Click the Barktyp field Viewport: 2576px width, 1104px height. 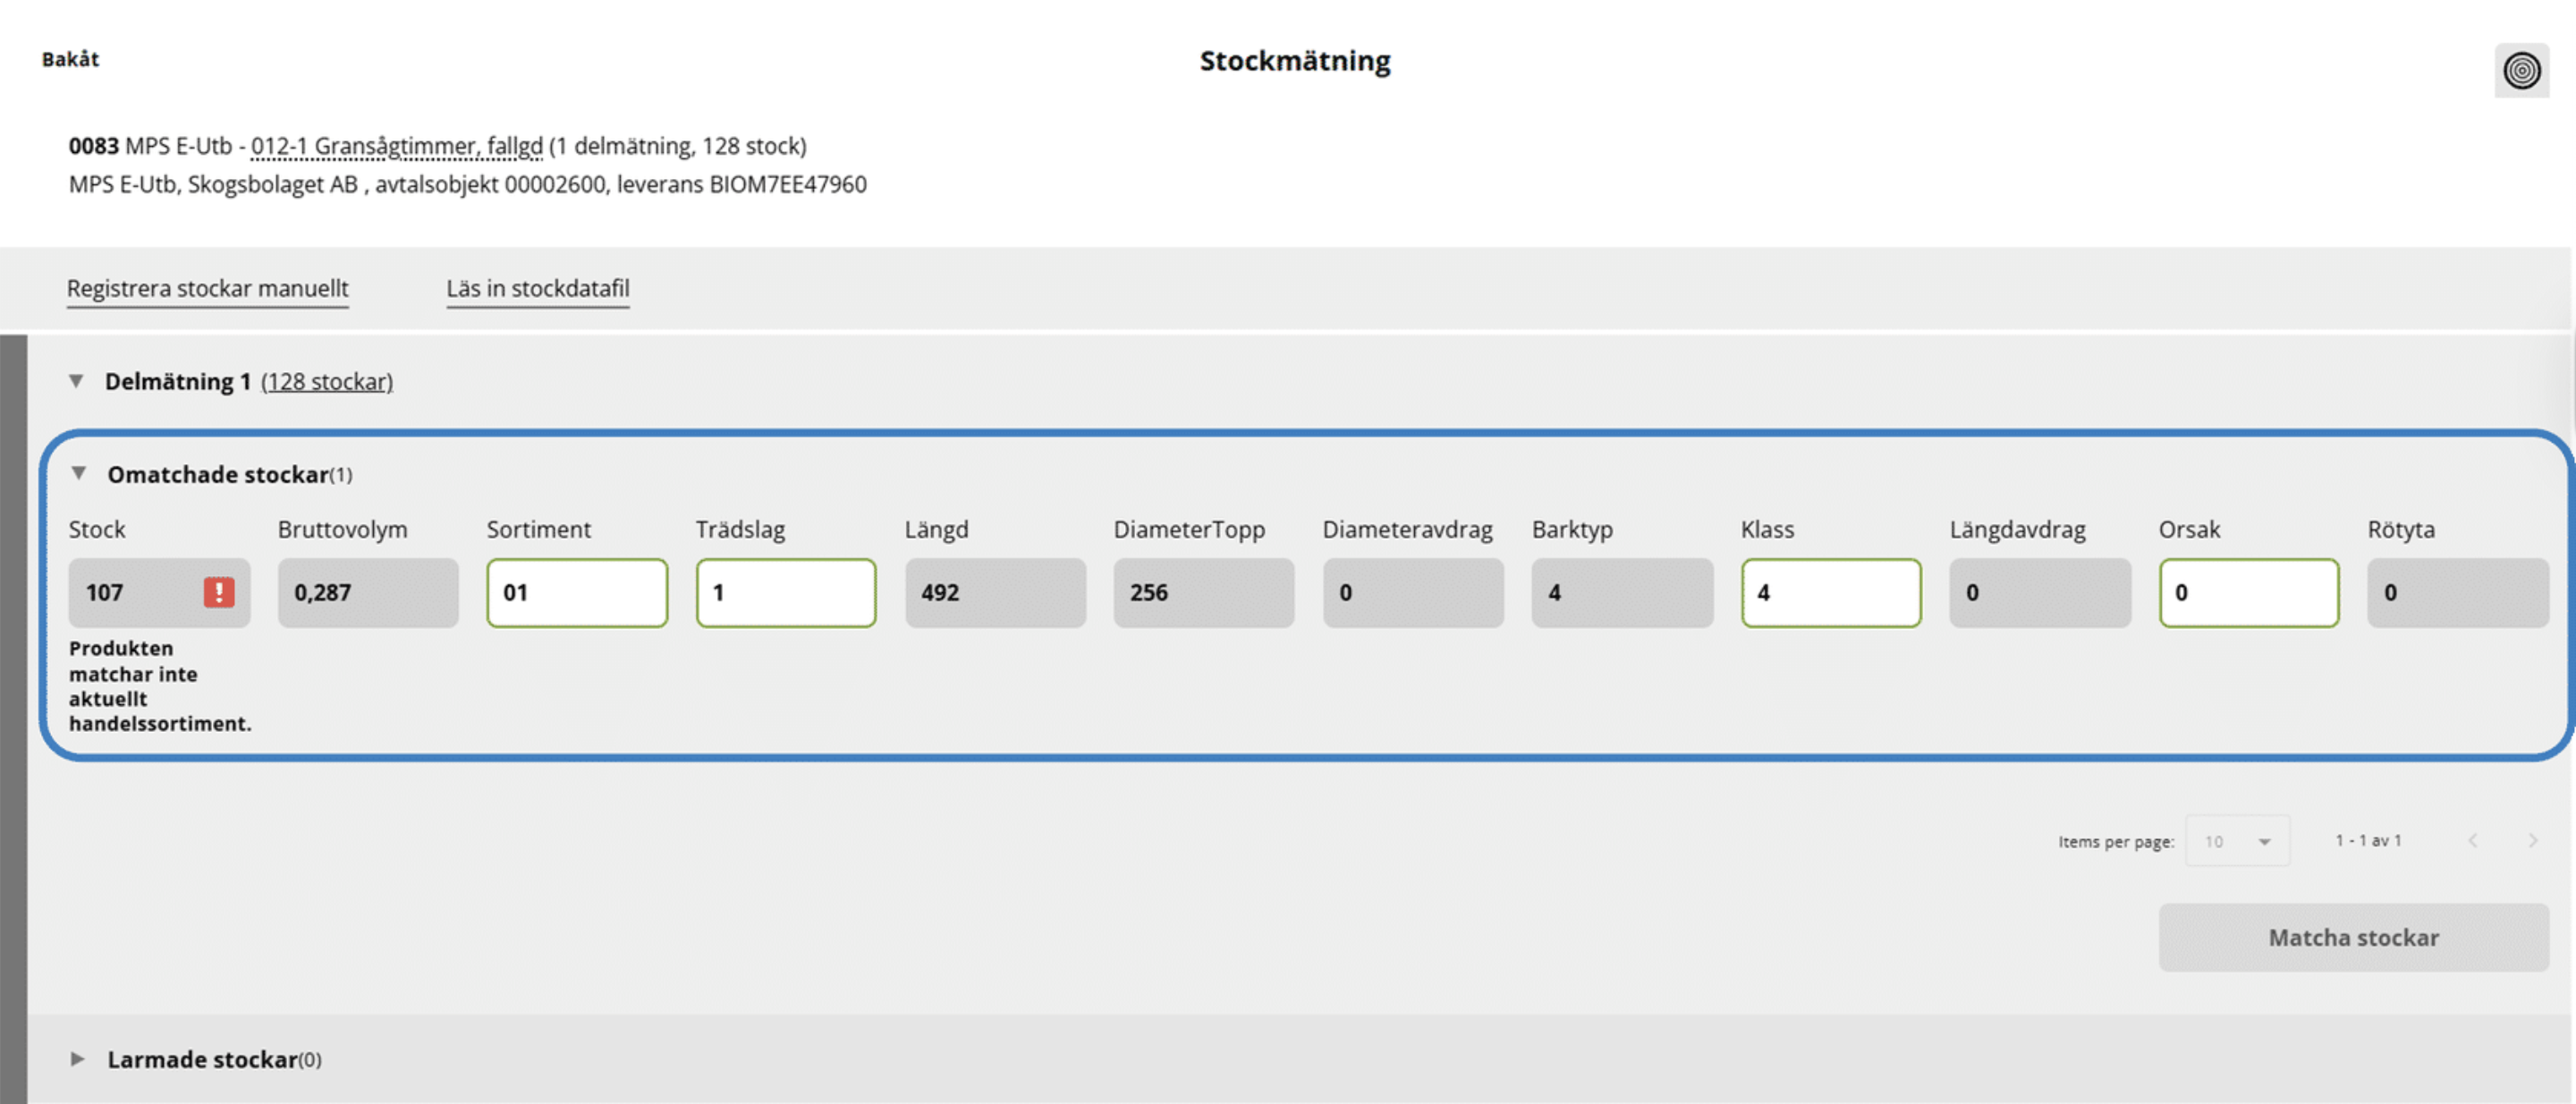pos(1622,593)
